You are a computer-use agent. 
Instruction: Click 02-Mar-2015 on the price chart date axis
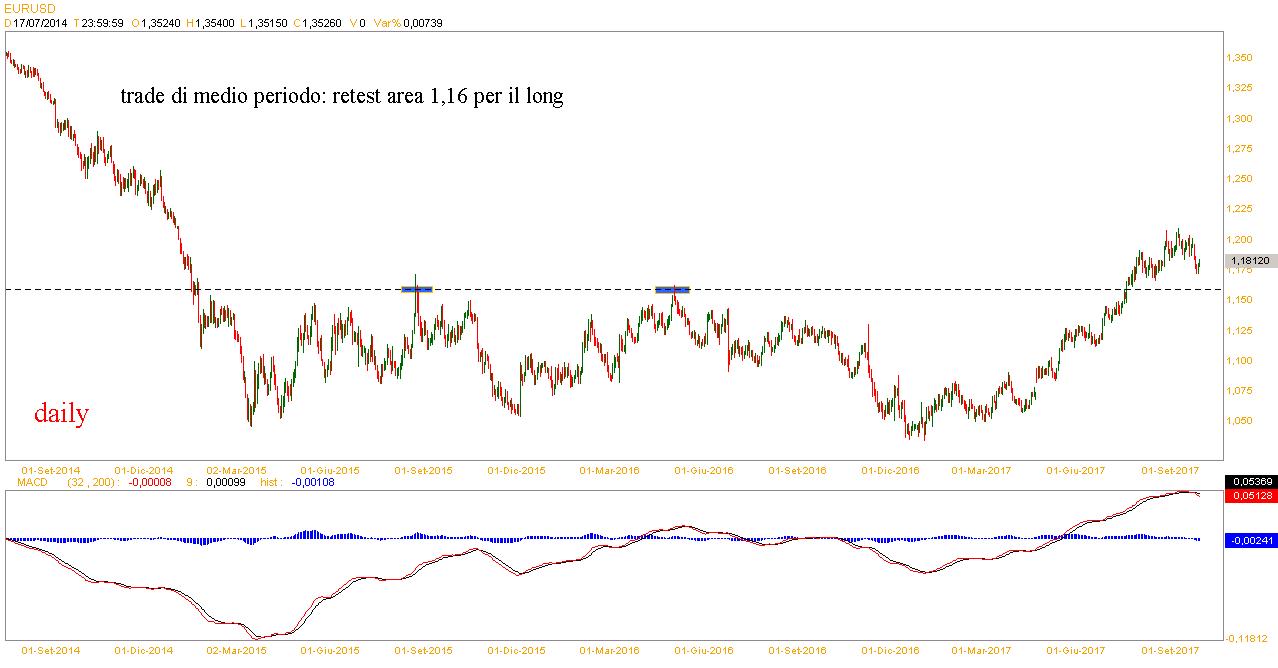[236, 469]
